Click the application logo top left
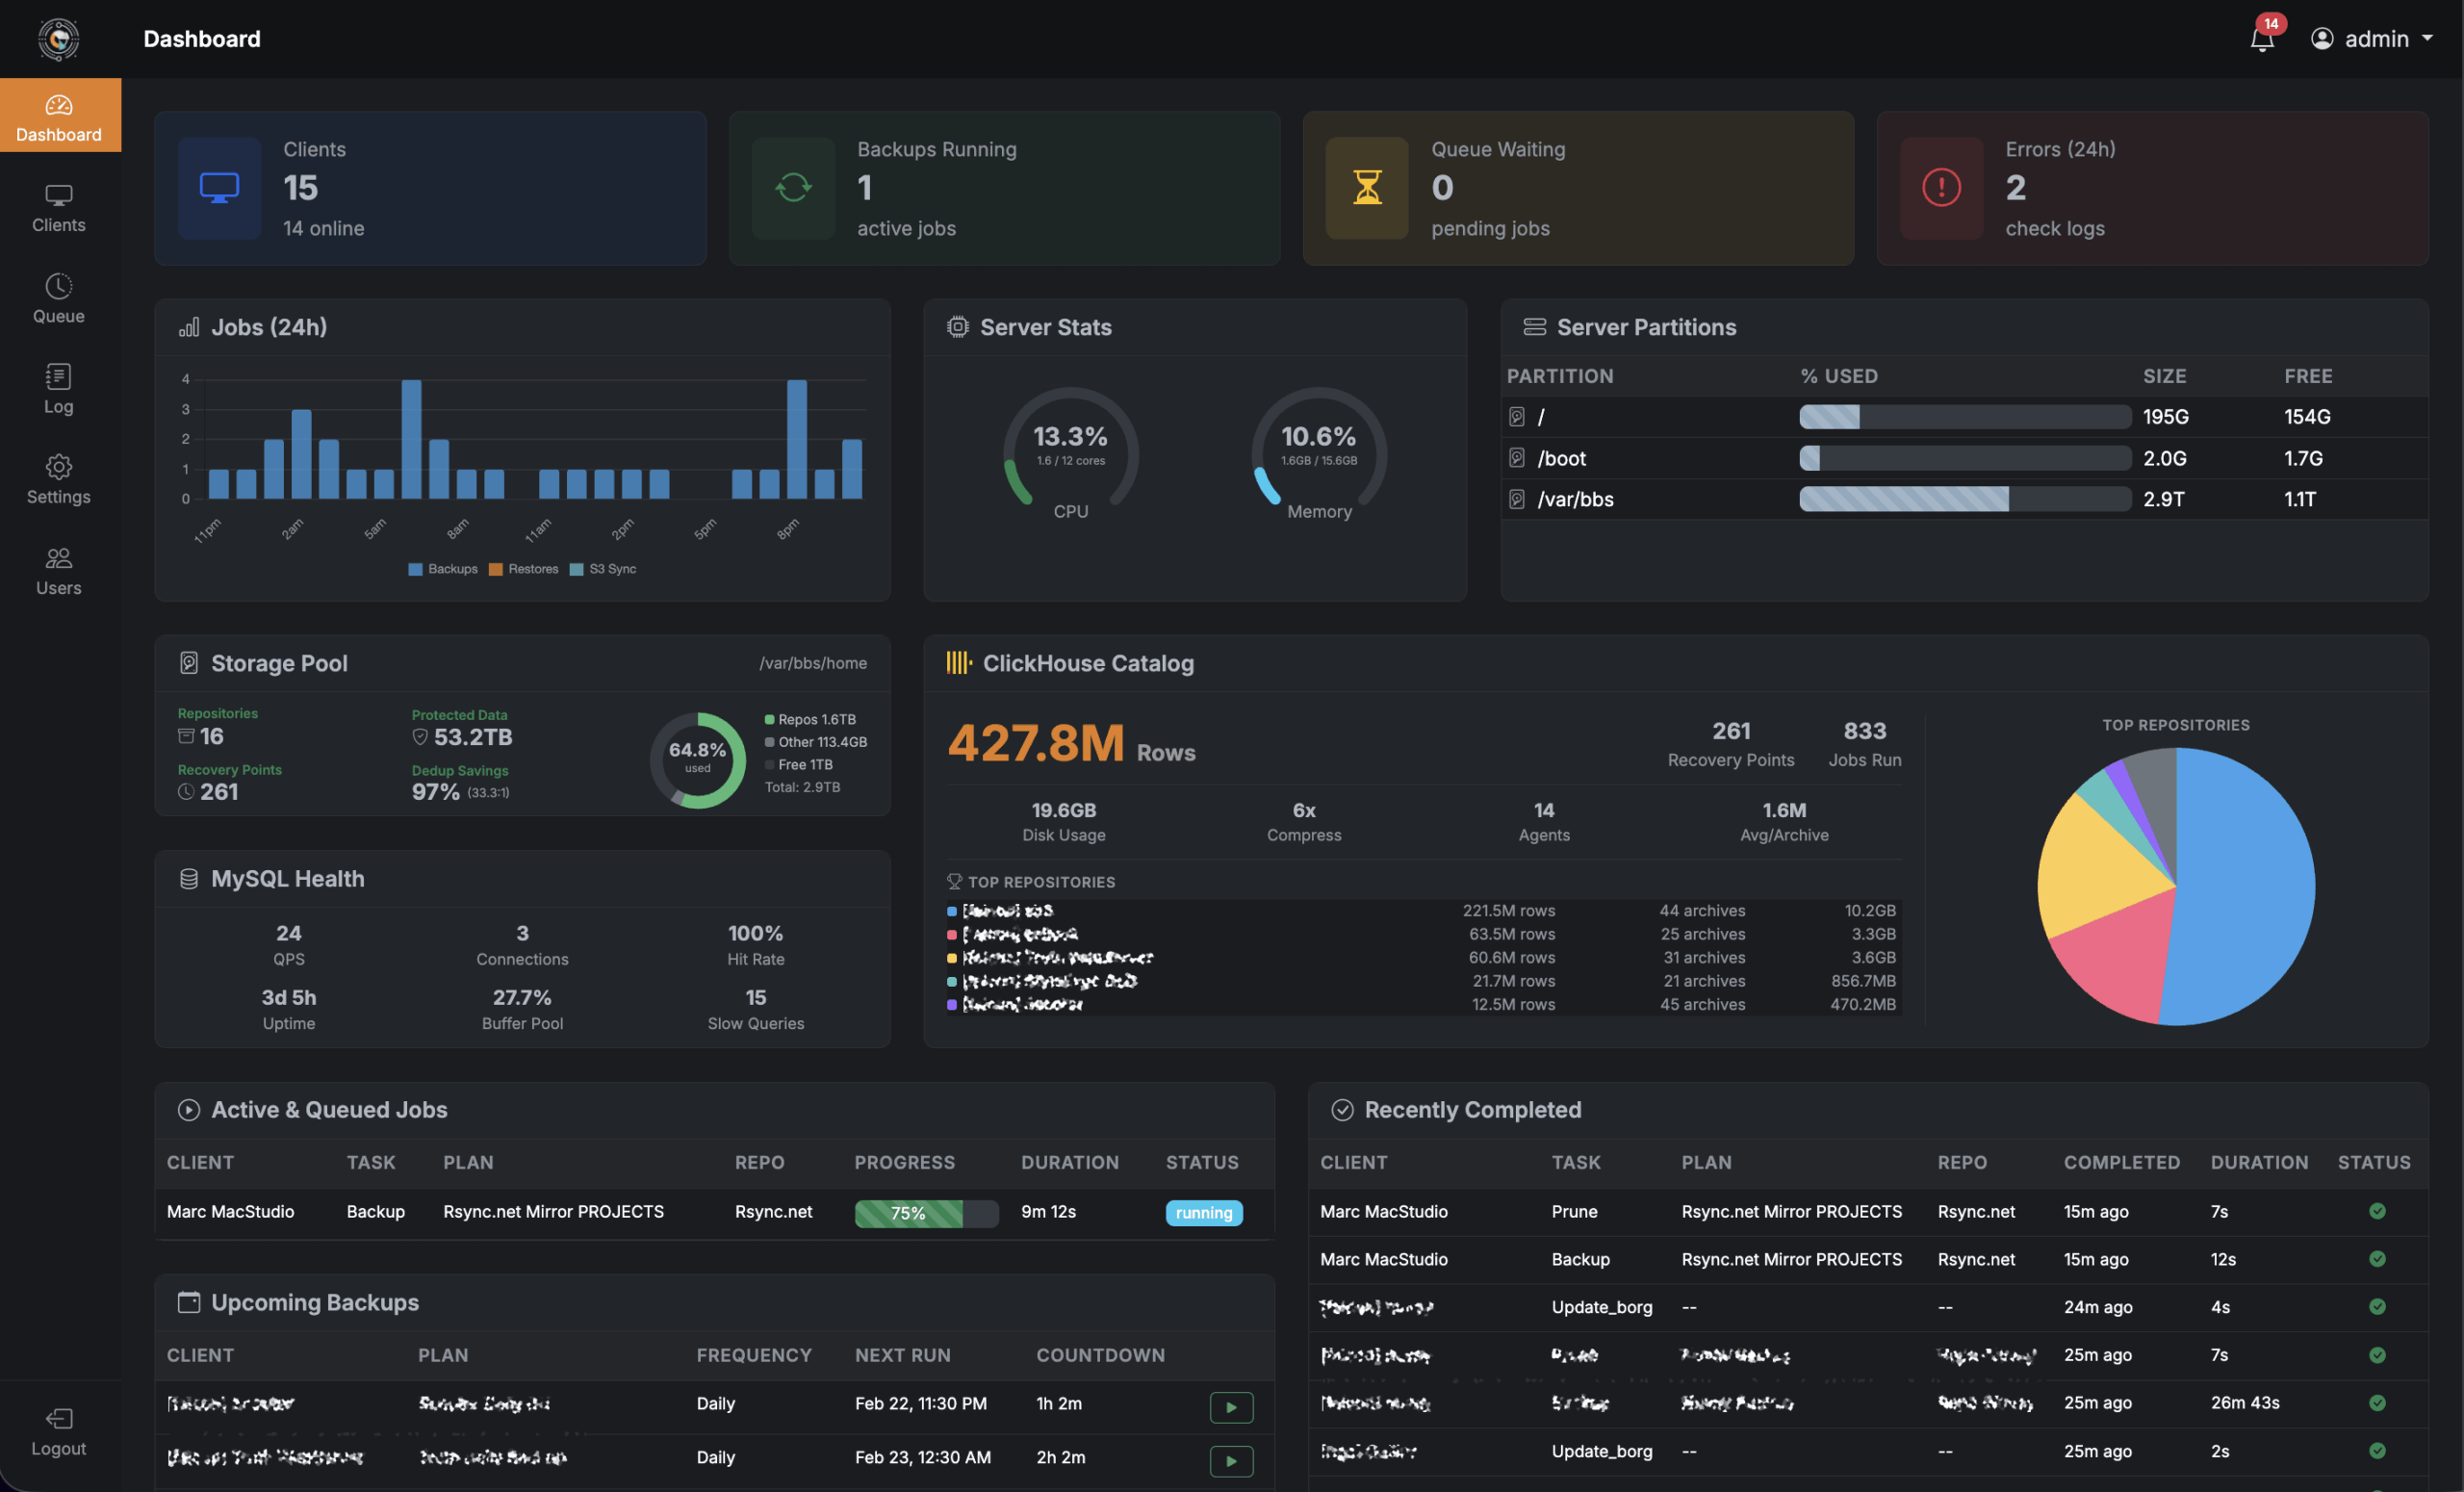This screenshot has height=1492, width=2464. coord(58,40)
